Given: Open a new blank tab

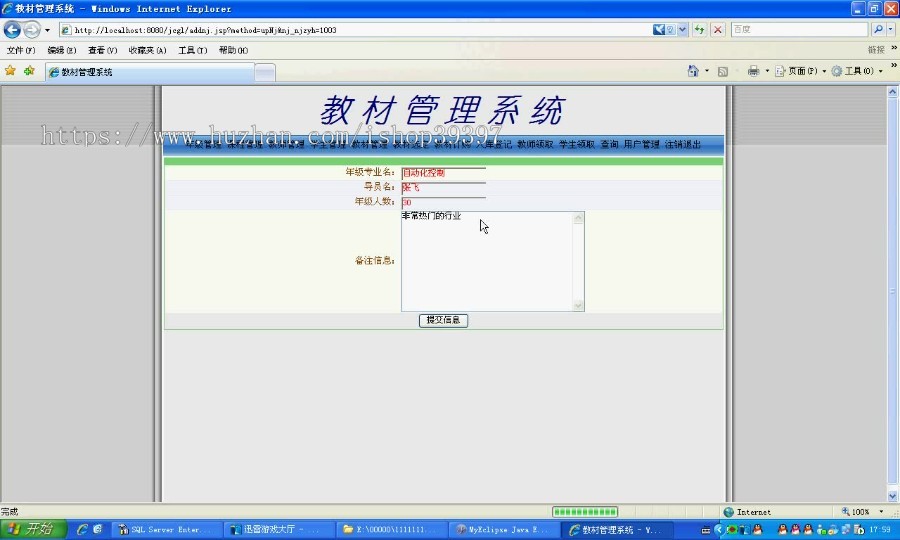Looking at the screenshot, I should [265, 72].
